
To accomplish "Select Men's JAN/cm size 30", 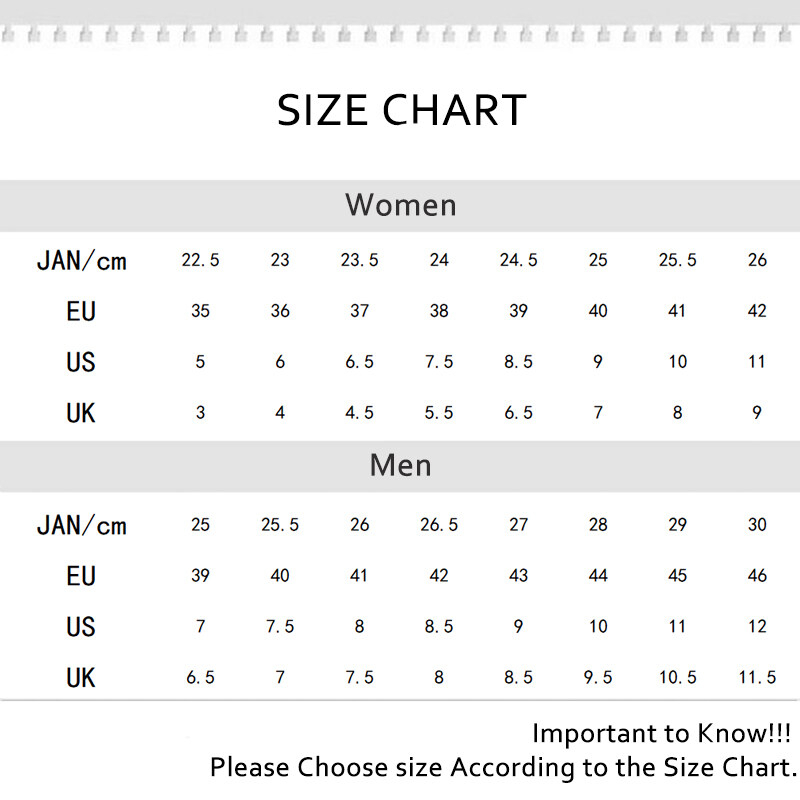I will [757, 525].
